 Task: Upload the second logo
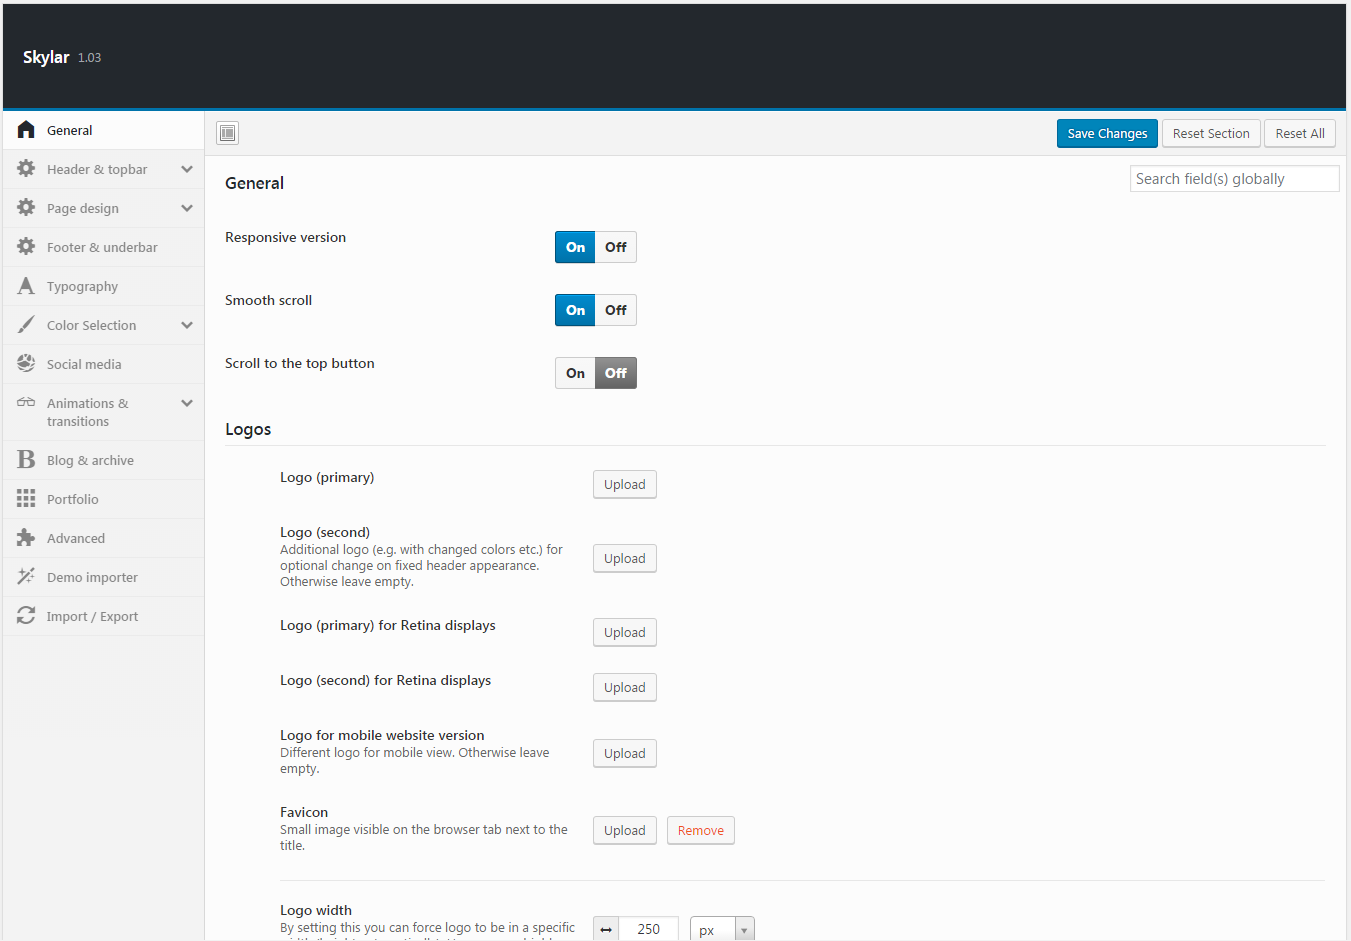[x=625, y=558]
